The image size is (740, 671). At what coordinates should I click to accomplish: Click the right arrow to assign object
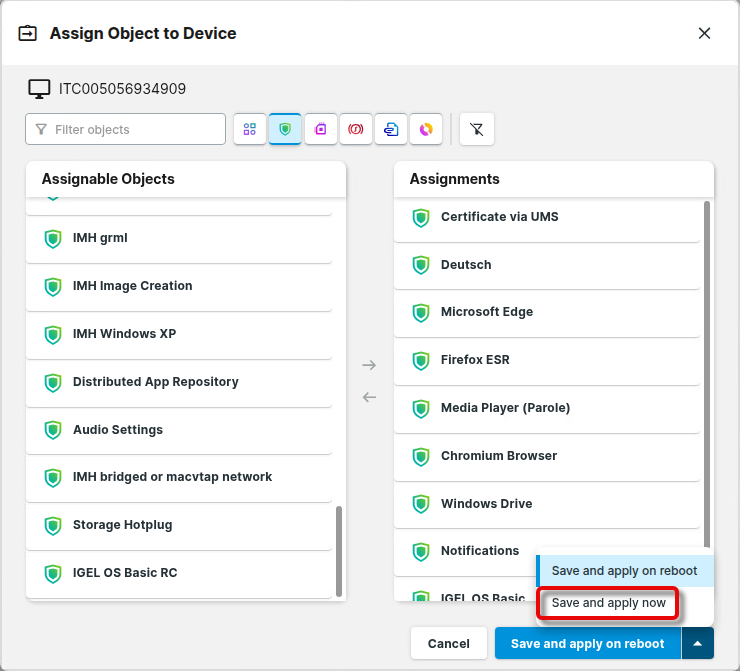pos(369,365)
